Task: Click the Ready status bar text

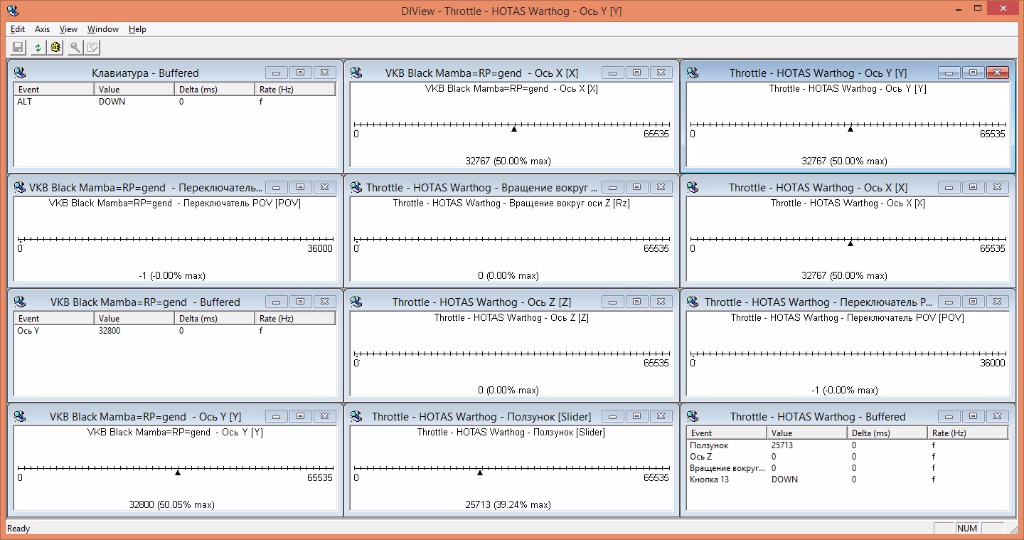Action: (x=18, y=528)
